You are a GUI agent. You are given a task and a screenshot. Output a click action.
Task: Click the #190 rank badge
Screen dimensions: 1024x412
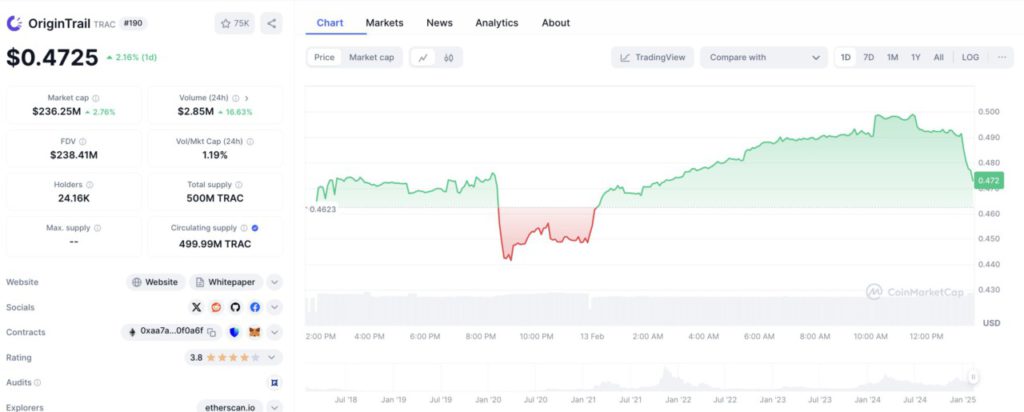pyautogui.click(x=133, y=24)
